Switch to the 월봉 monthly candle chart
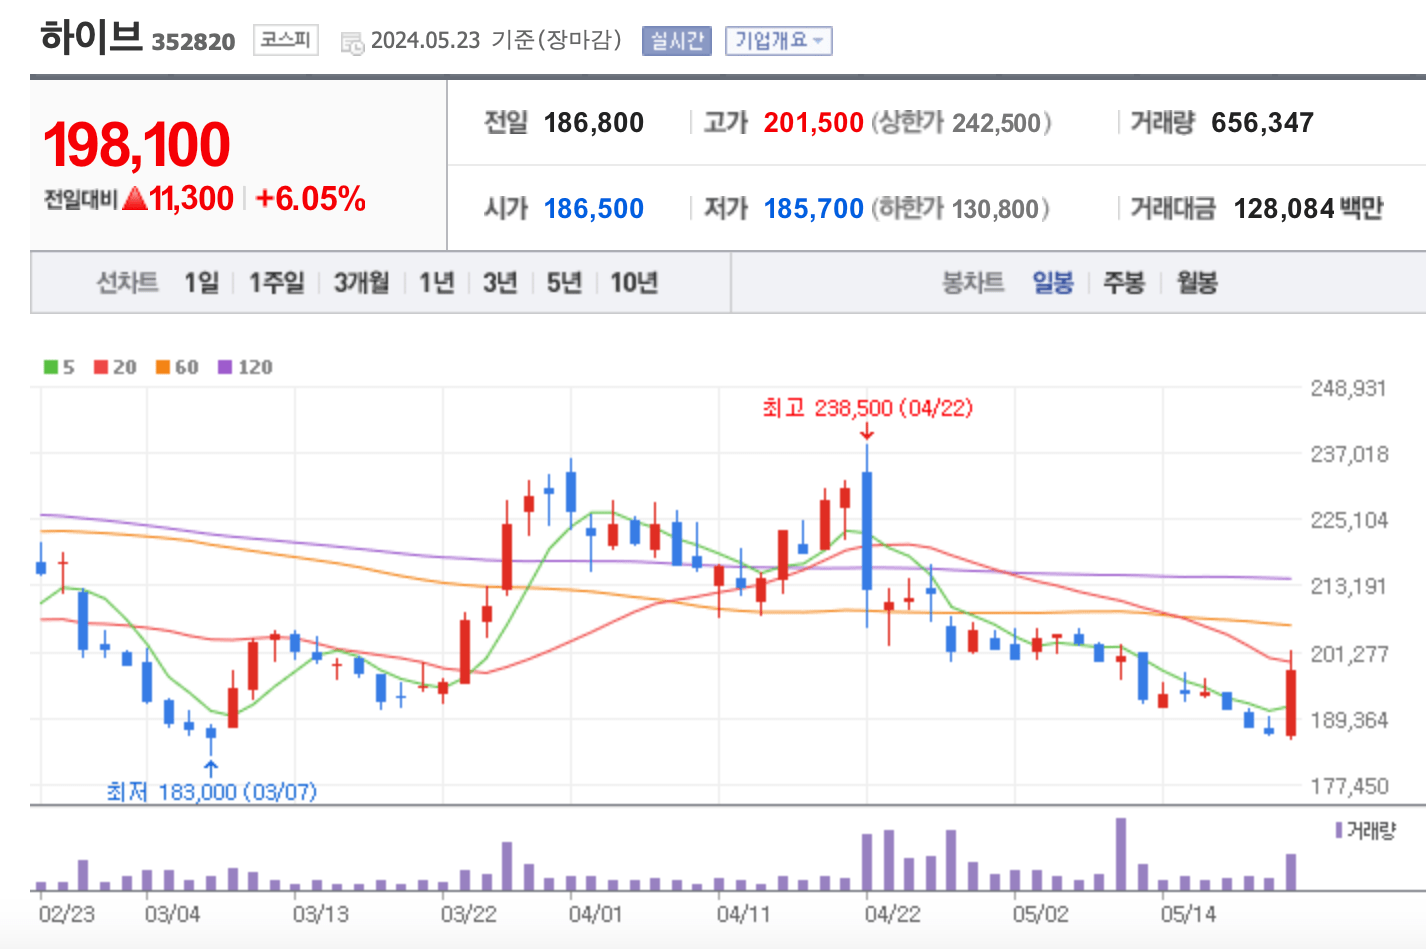1426x949 pixels. 1197,283
